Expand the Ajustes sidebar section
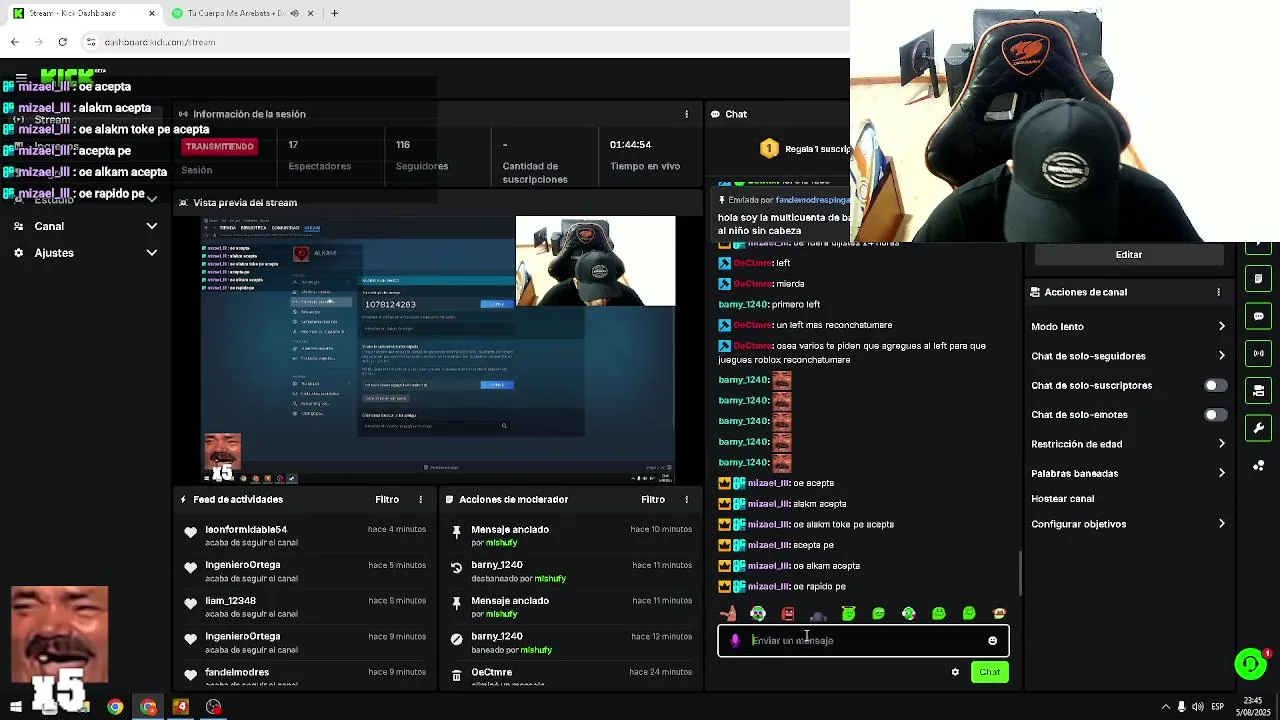 click(151, 253)
